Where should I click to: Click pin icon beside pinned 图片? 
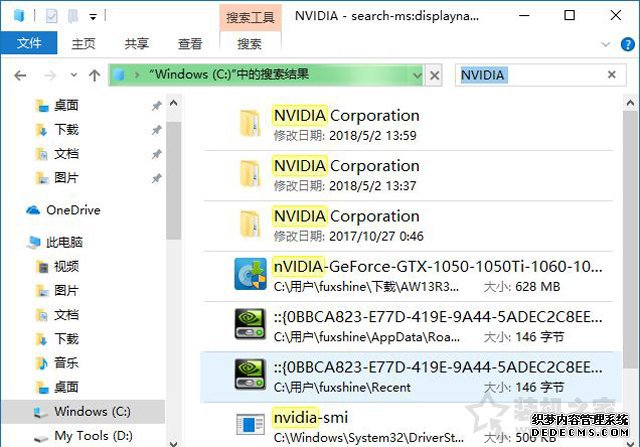tap(156, 178)
